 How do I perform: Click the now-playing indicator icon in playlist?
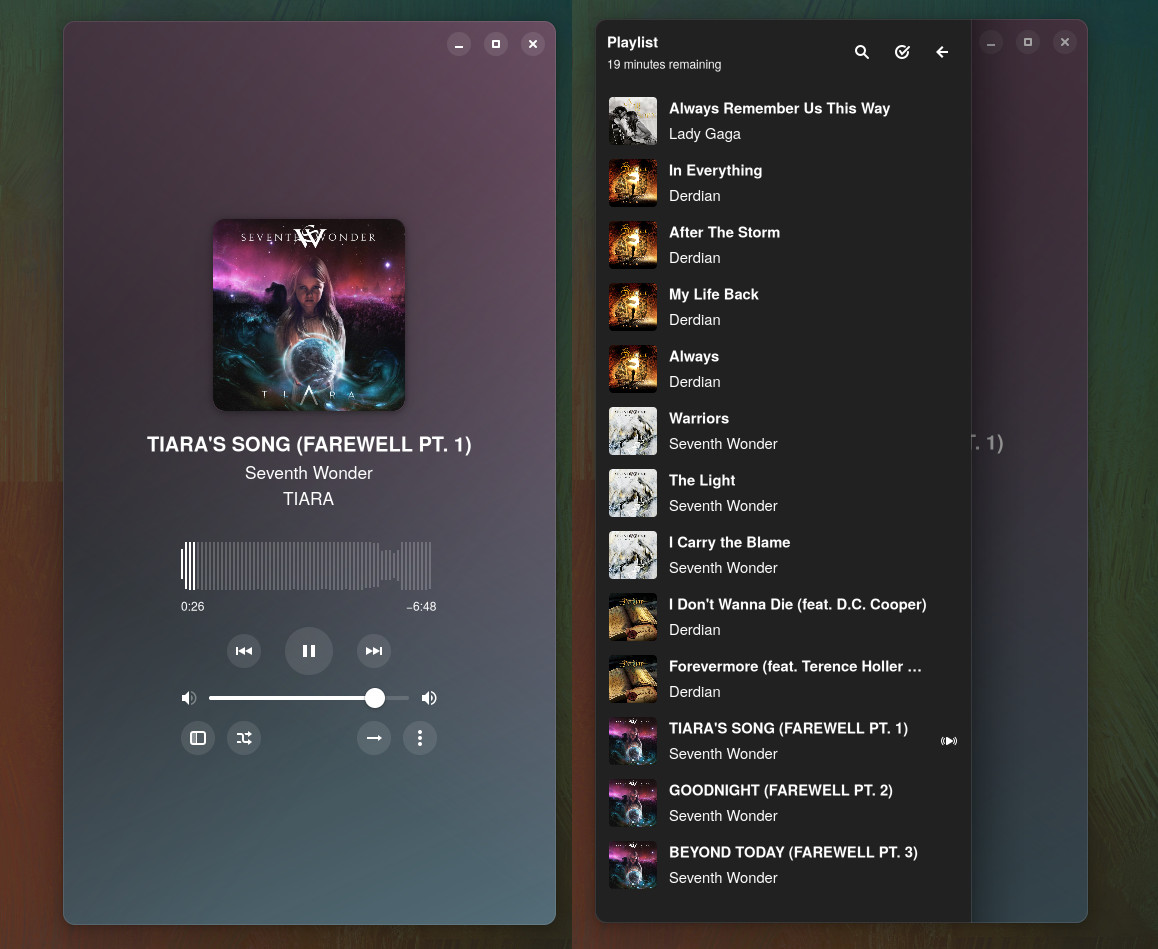(949, 741)
